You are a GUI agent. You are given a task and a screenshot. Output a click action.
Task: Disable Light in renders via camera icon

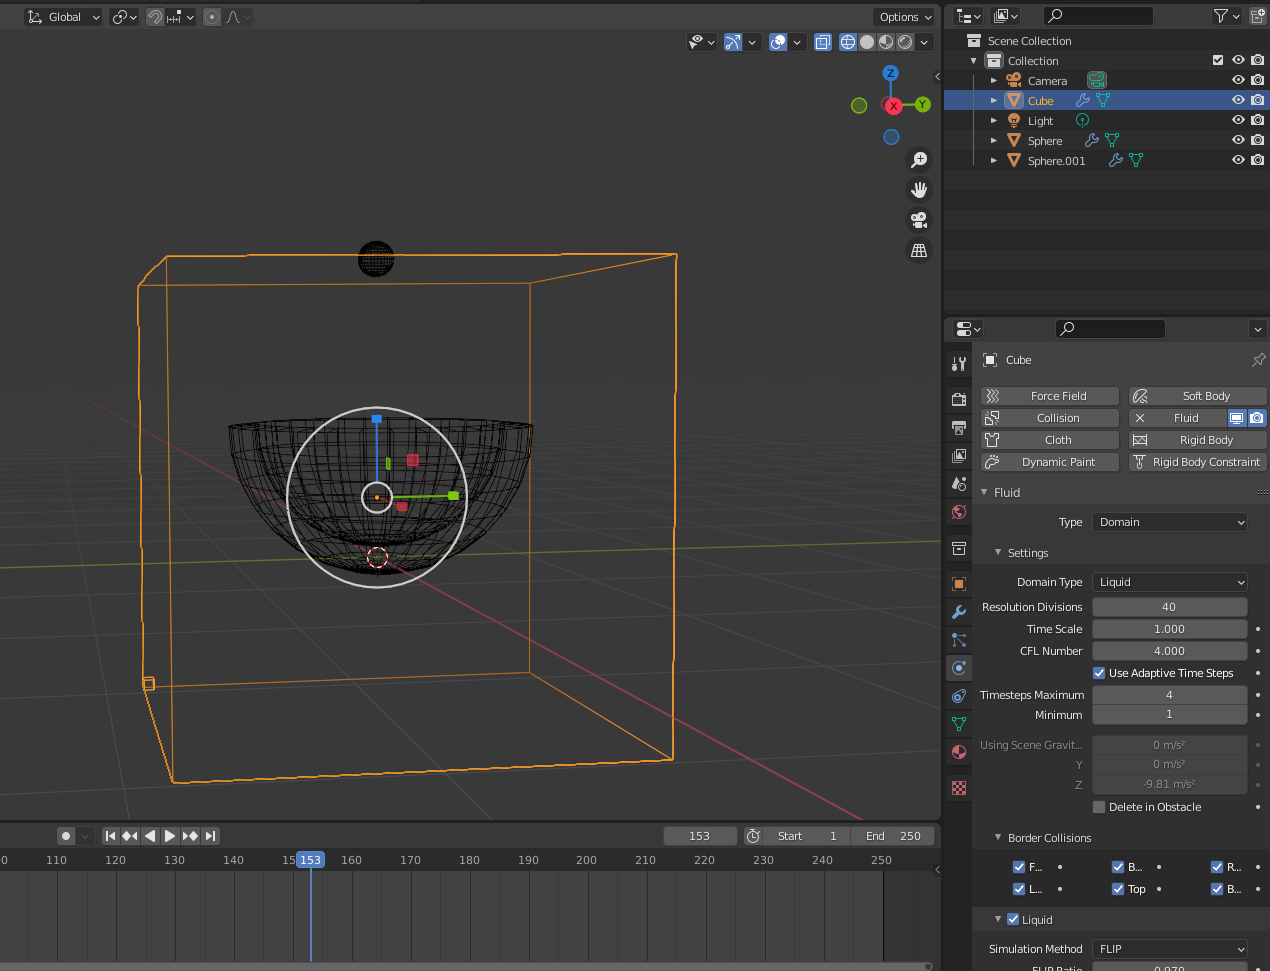[x=1258, y=120]
